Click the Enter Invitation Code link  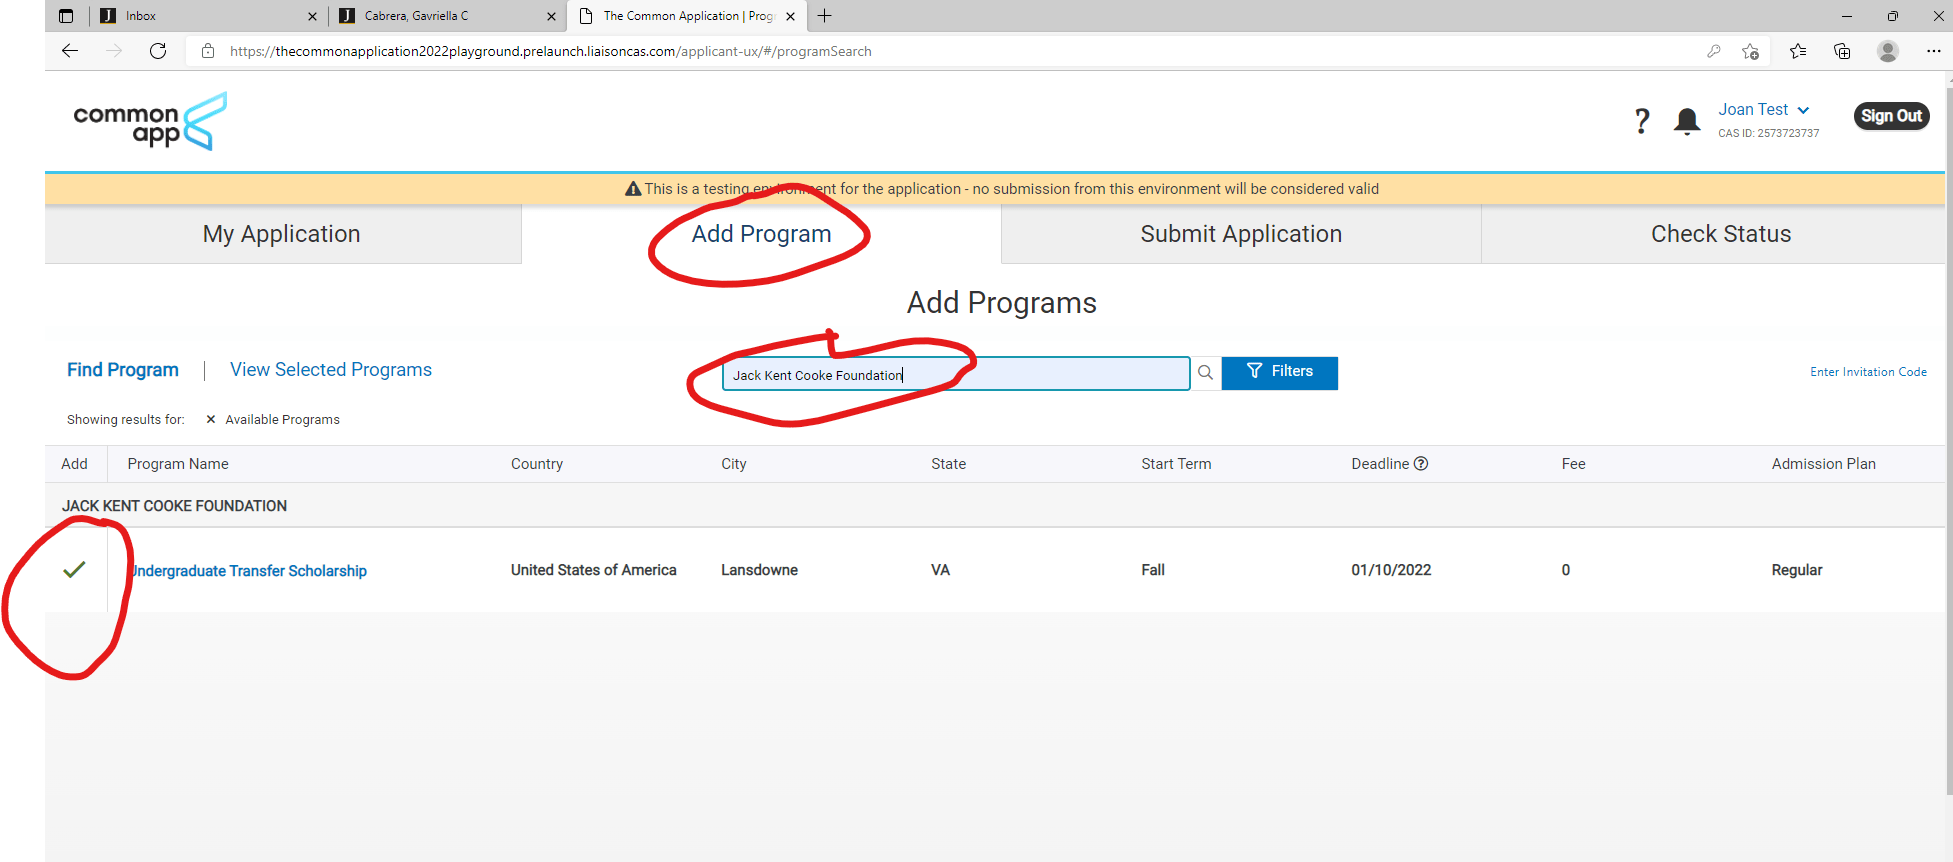pos(1868,372)
